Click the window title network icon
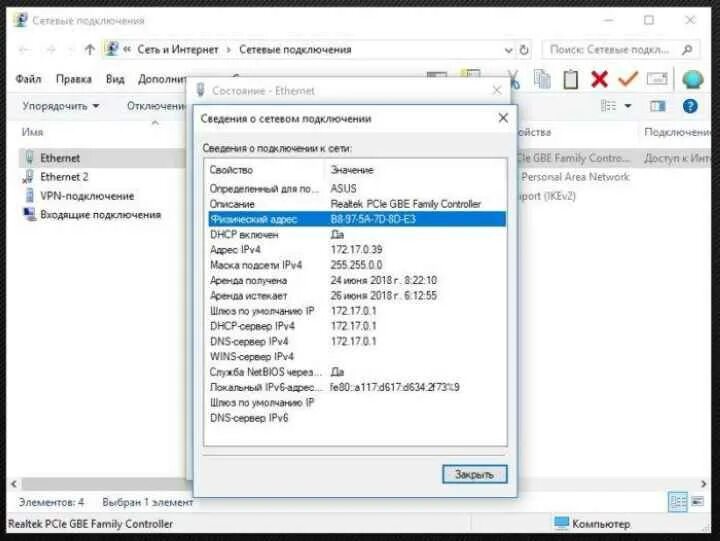This screenshot has width=720, height=541. [20, 20]
